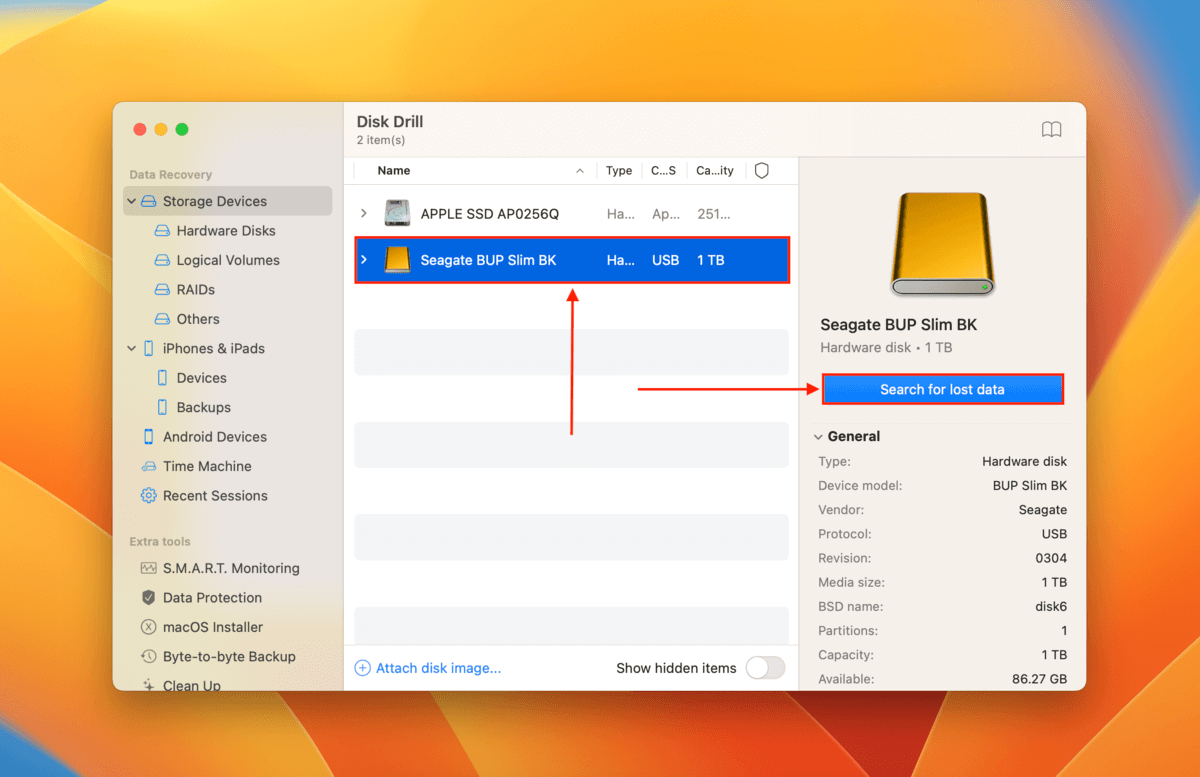Click the Byte-to-byte Backup clock icon
The height and width of the screenshot is (777, 1200).
tap(149, 657)
